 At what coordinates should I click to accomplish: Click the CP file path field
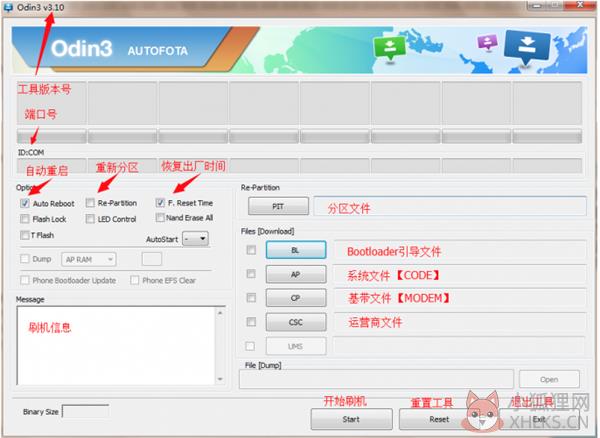click(x=460, y=298)
